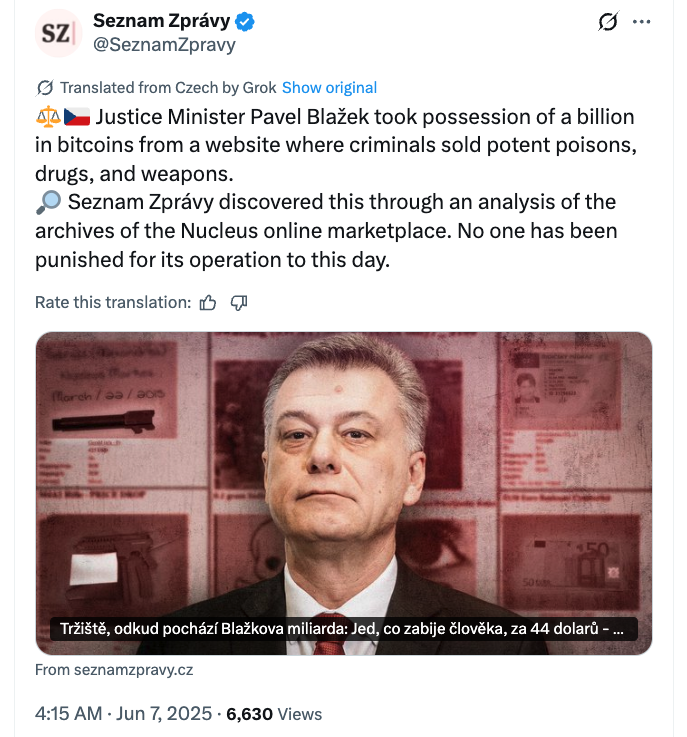The height and width of the screenshot is (737, 687).
Task: Click the translation icon beside "Translated from Czech"
Action: pos(45,87)
